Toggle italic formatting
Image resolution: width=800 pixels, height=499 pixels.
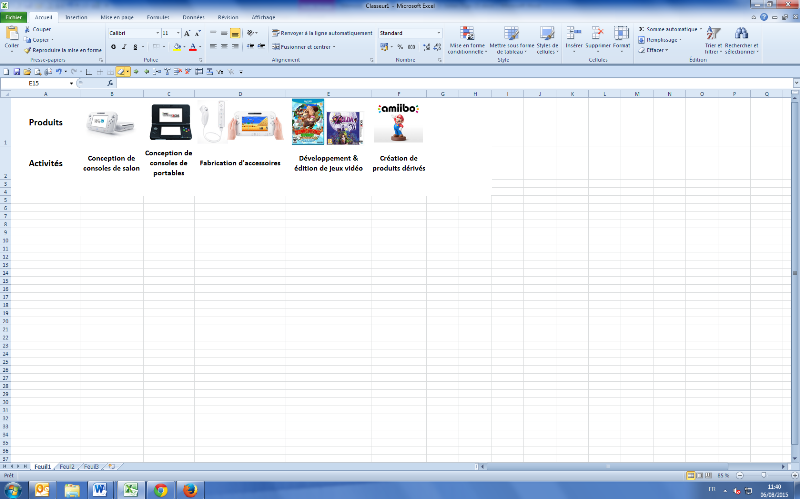pyautogui.click(x=125, y=46)
